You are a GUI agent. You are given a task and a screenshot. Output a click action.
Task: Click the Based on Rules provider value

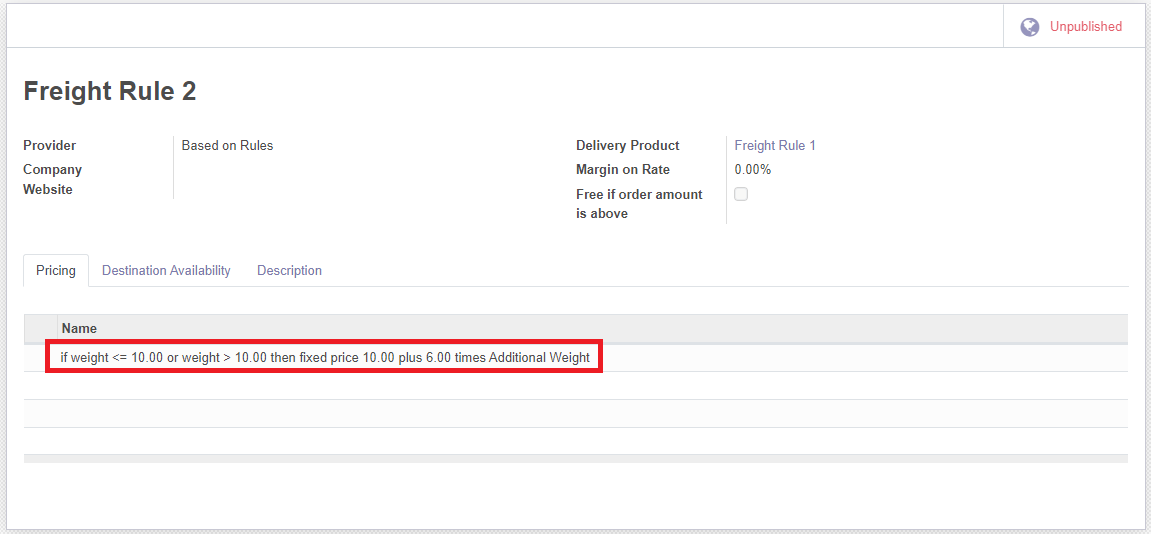(227, 145)
